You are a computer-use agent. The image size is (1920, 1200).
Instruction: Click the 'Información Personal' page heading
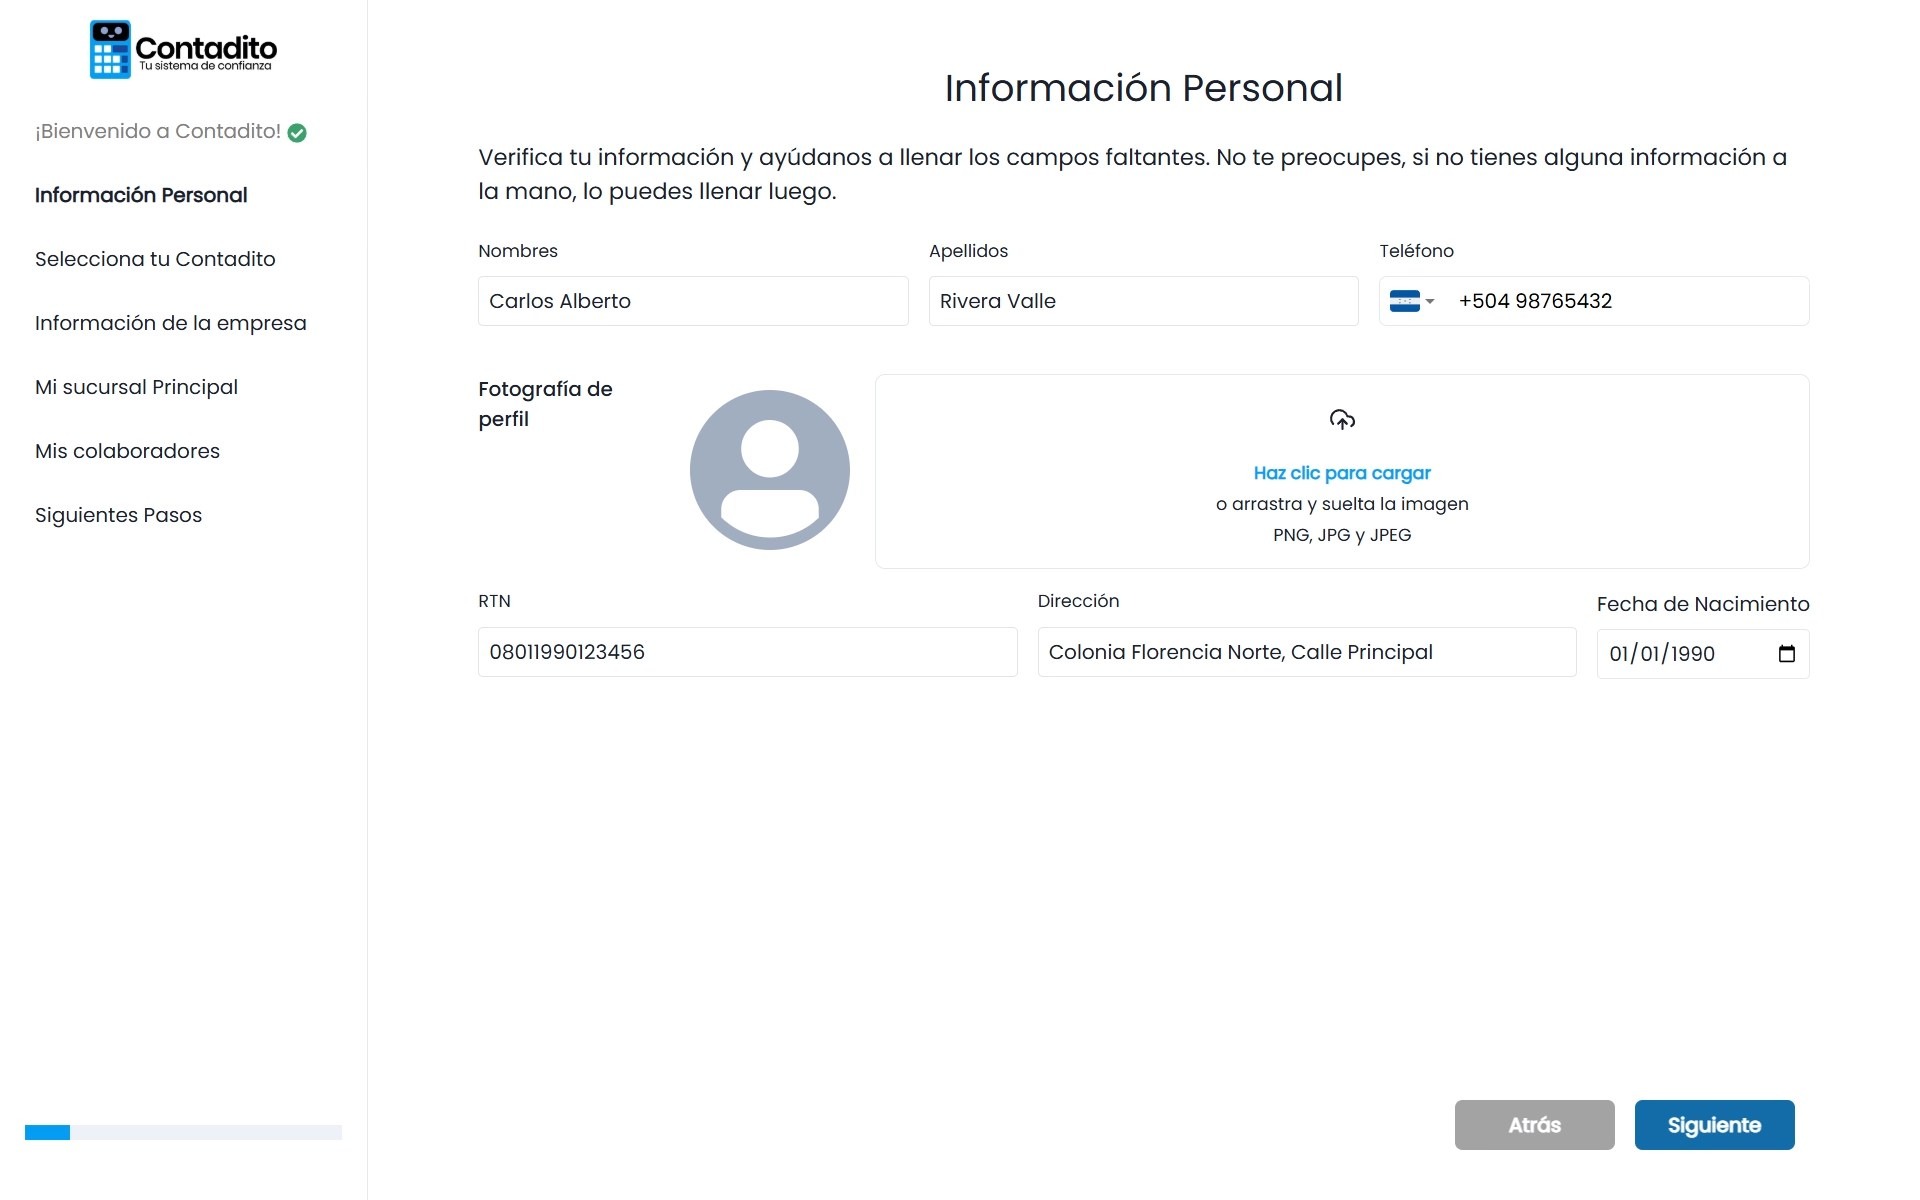[x=1143, y=88]
